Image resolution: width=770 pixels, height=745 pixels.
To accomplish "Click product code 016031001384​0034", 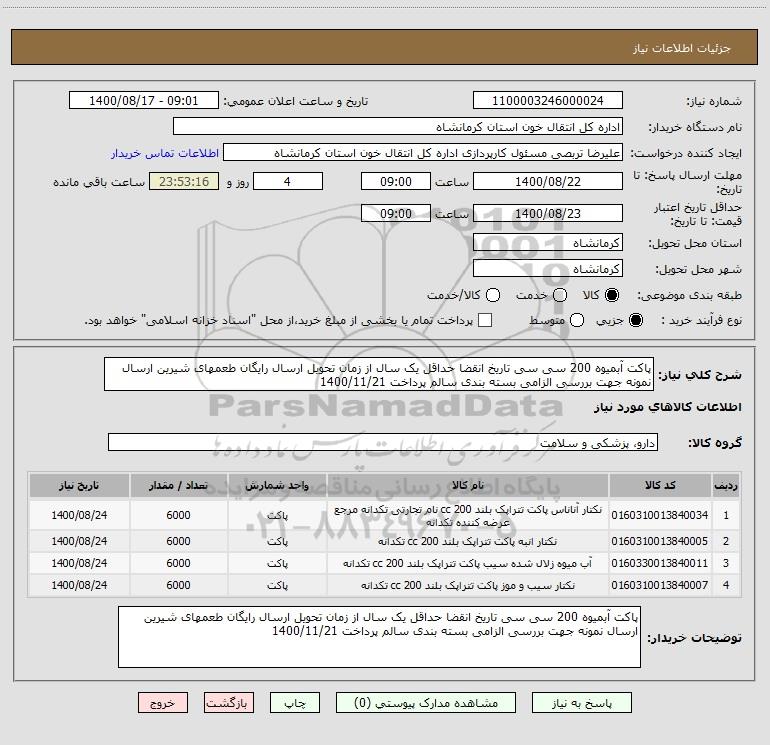I will 660,515.
